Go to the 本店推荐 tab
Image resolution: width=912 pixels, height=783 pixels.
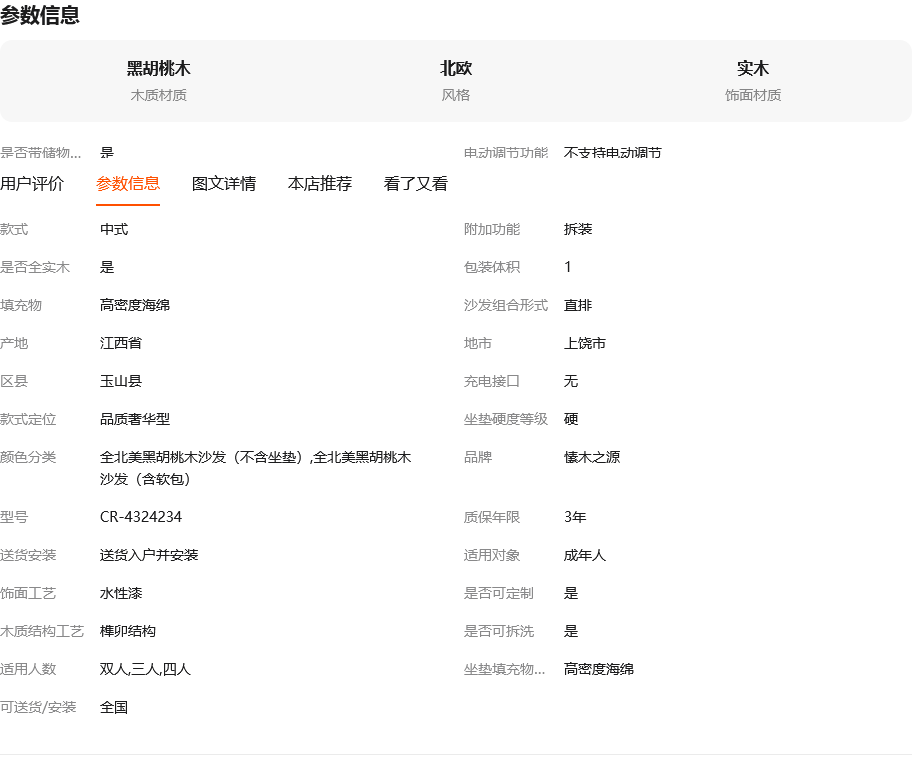[x=320, y=184]
